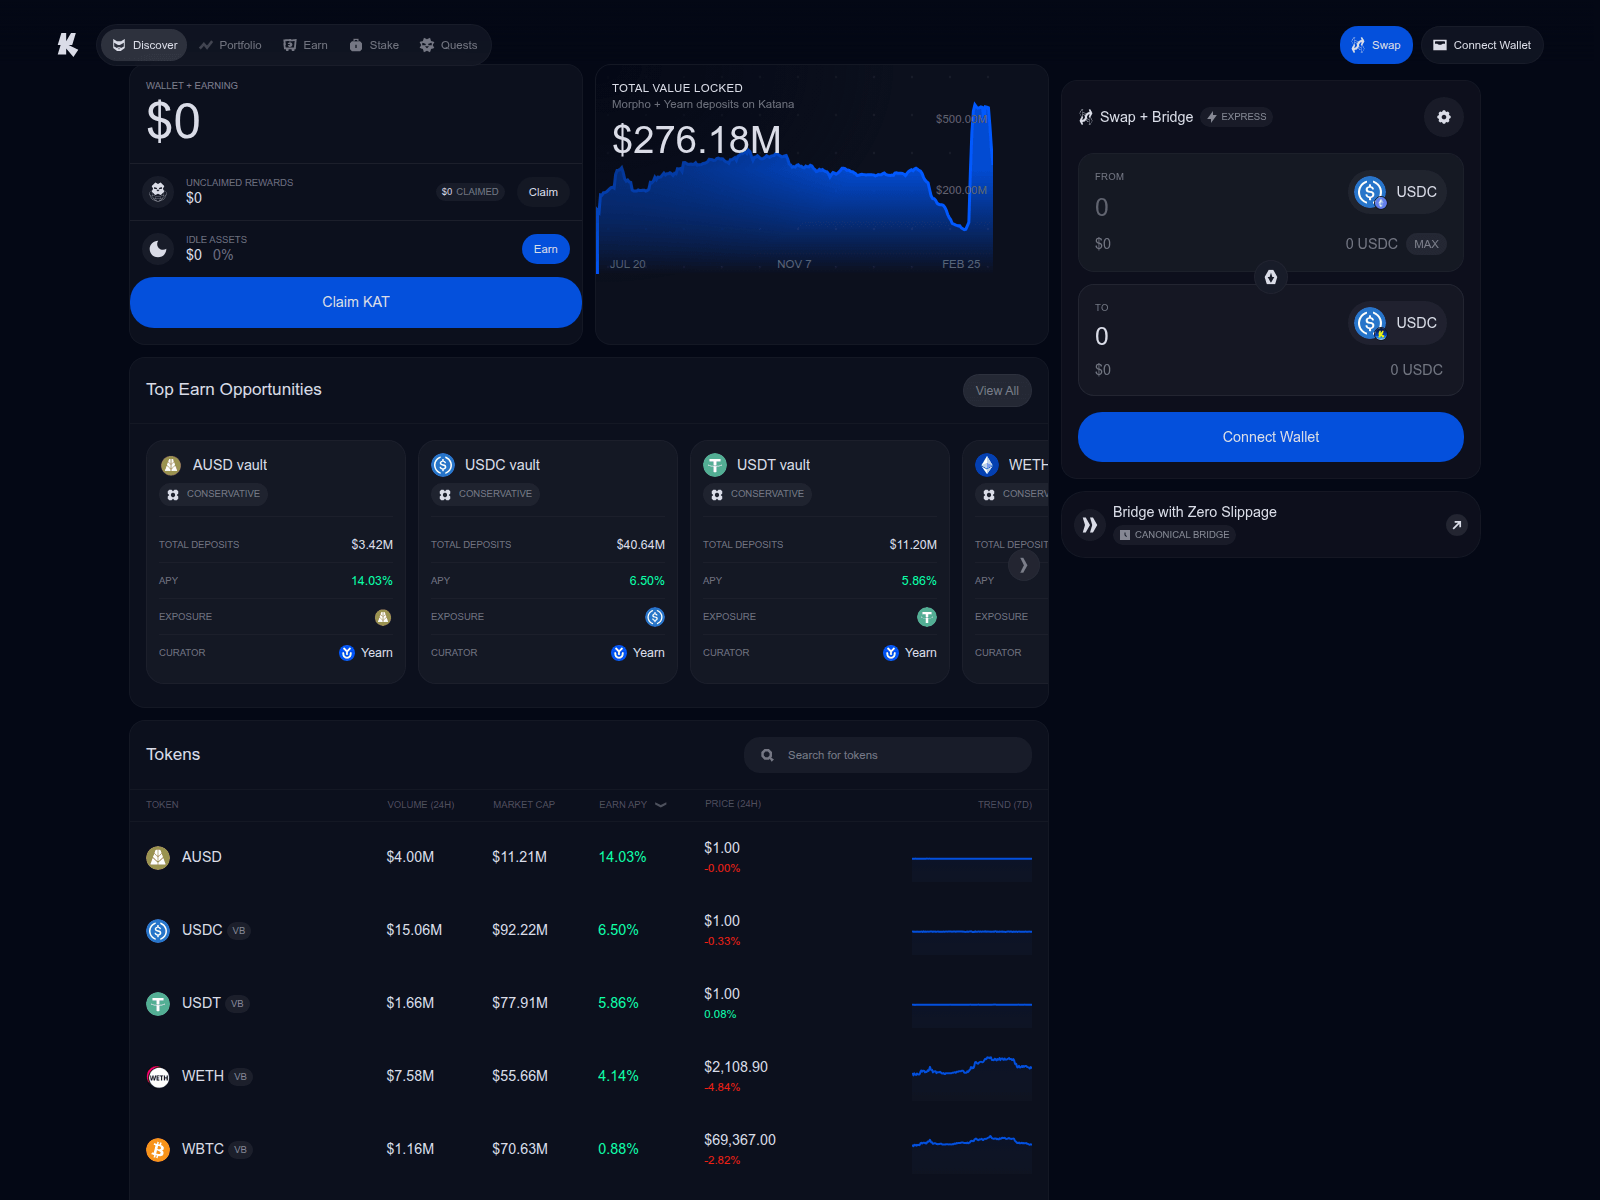Click View All earn opportunities
Viewport: 1600px width, 1200px height.
click(996, 391)
